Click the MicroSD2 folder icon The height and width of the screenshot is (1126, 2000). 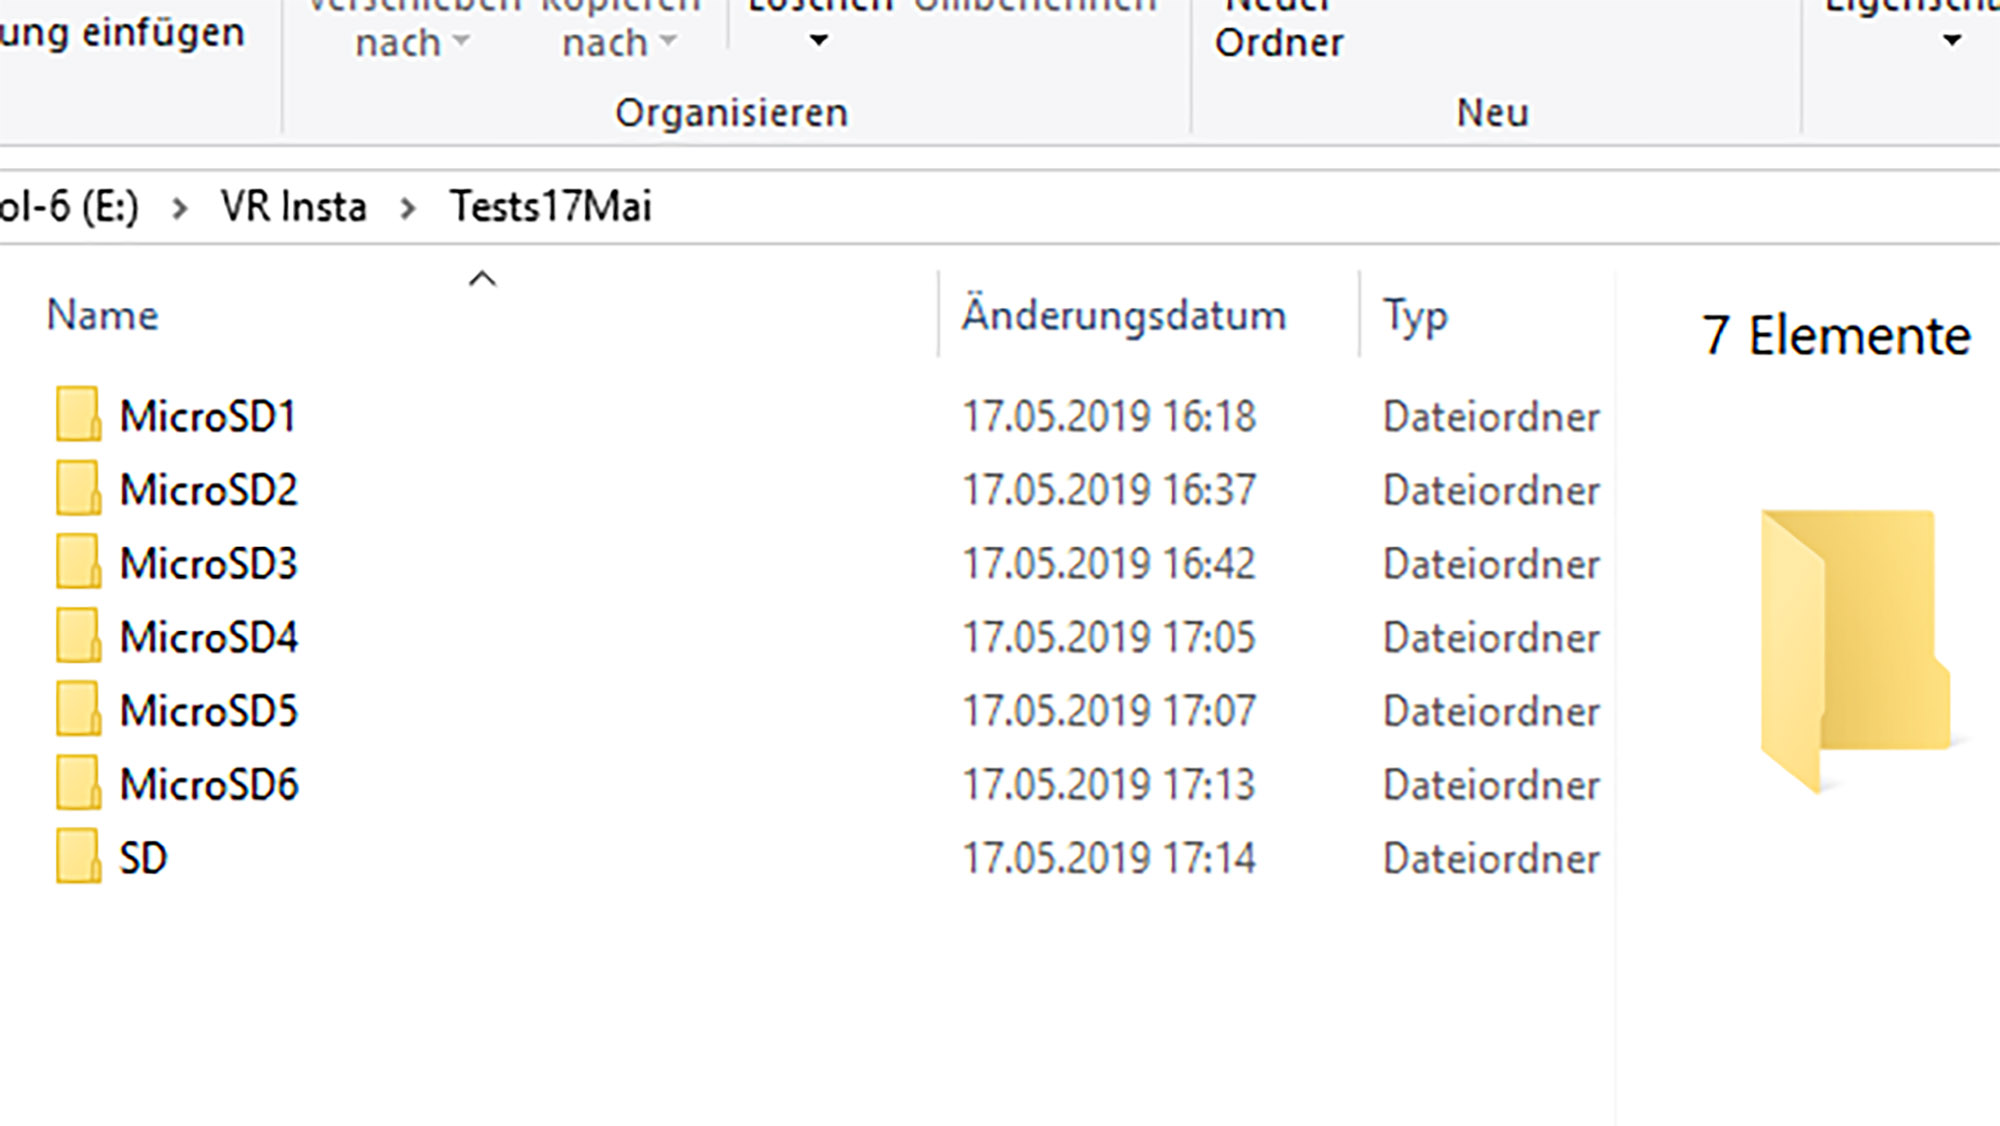[x=78, y=489]
